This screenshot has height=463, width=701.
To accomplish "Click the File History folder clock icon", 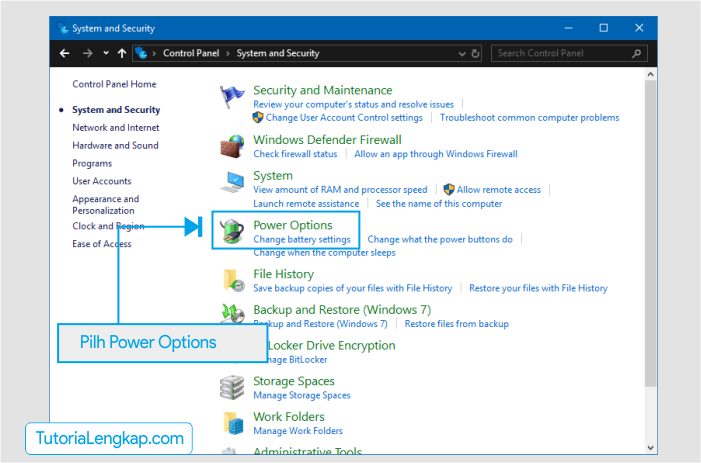I will tap(233, 281).
